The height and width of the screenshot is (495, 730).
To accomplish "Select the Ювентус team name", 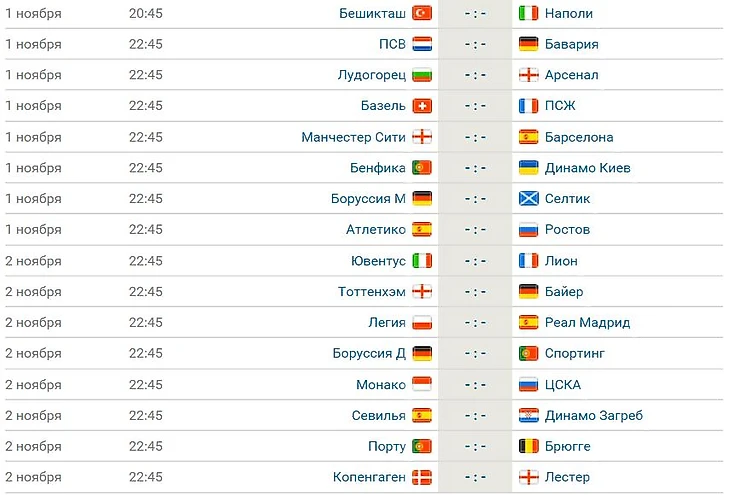I will [376, 261].
